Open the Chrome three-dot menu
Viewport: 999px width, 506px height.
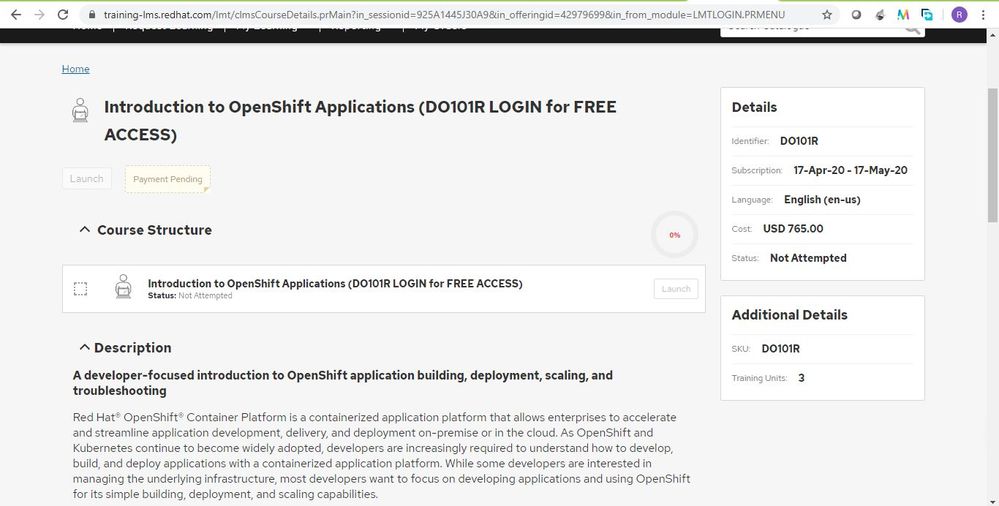coord(984,15)
